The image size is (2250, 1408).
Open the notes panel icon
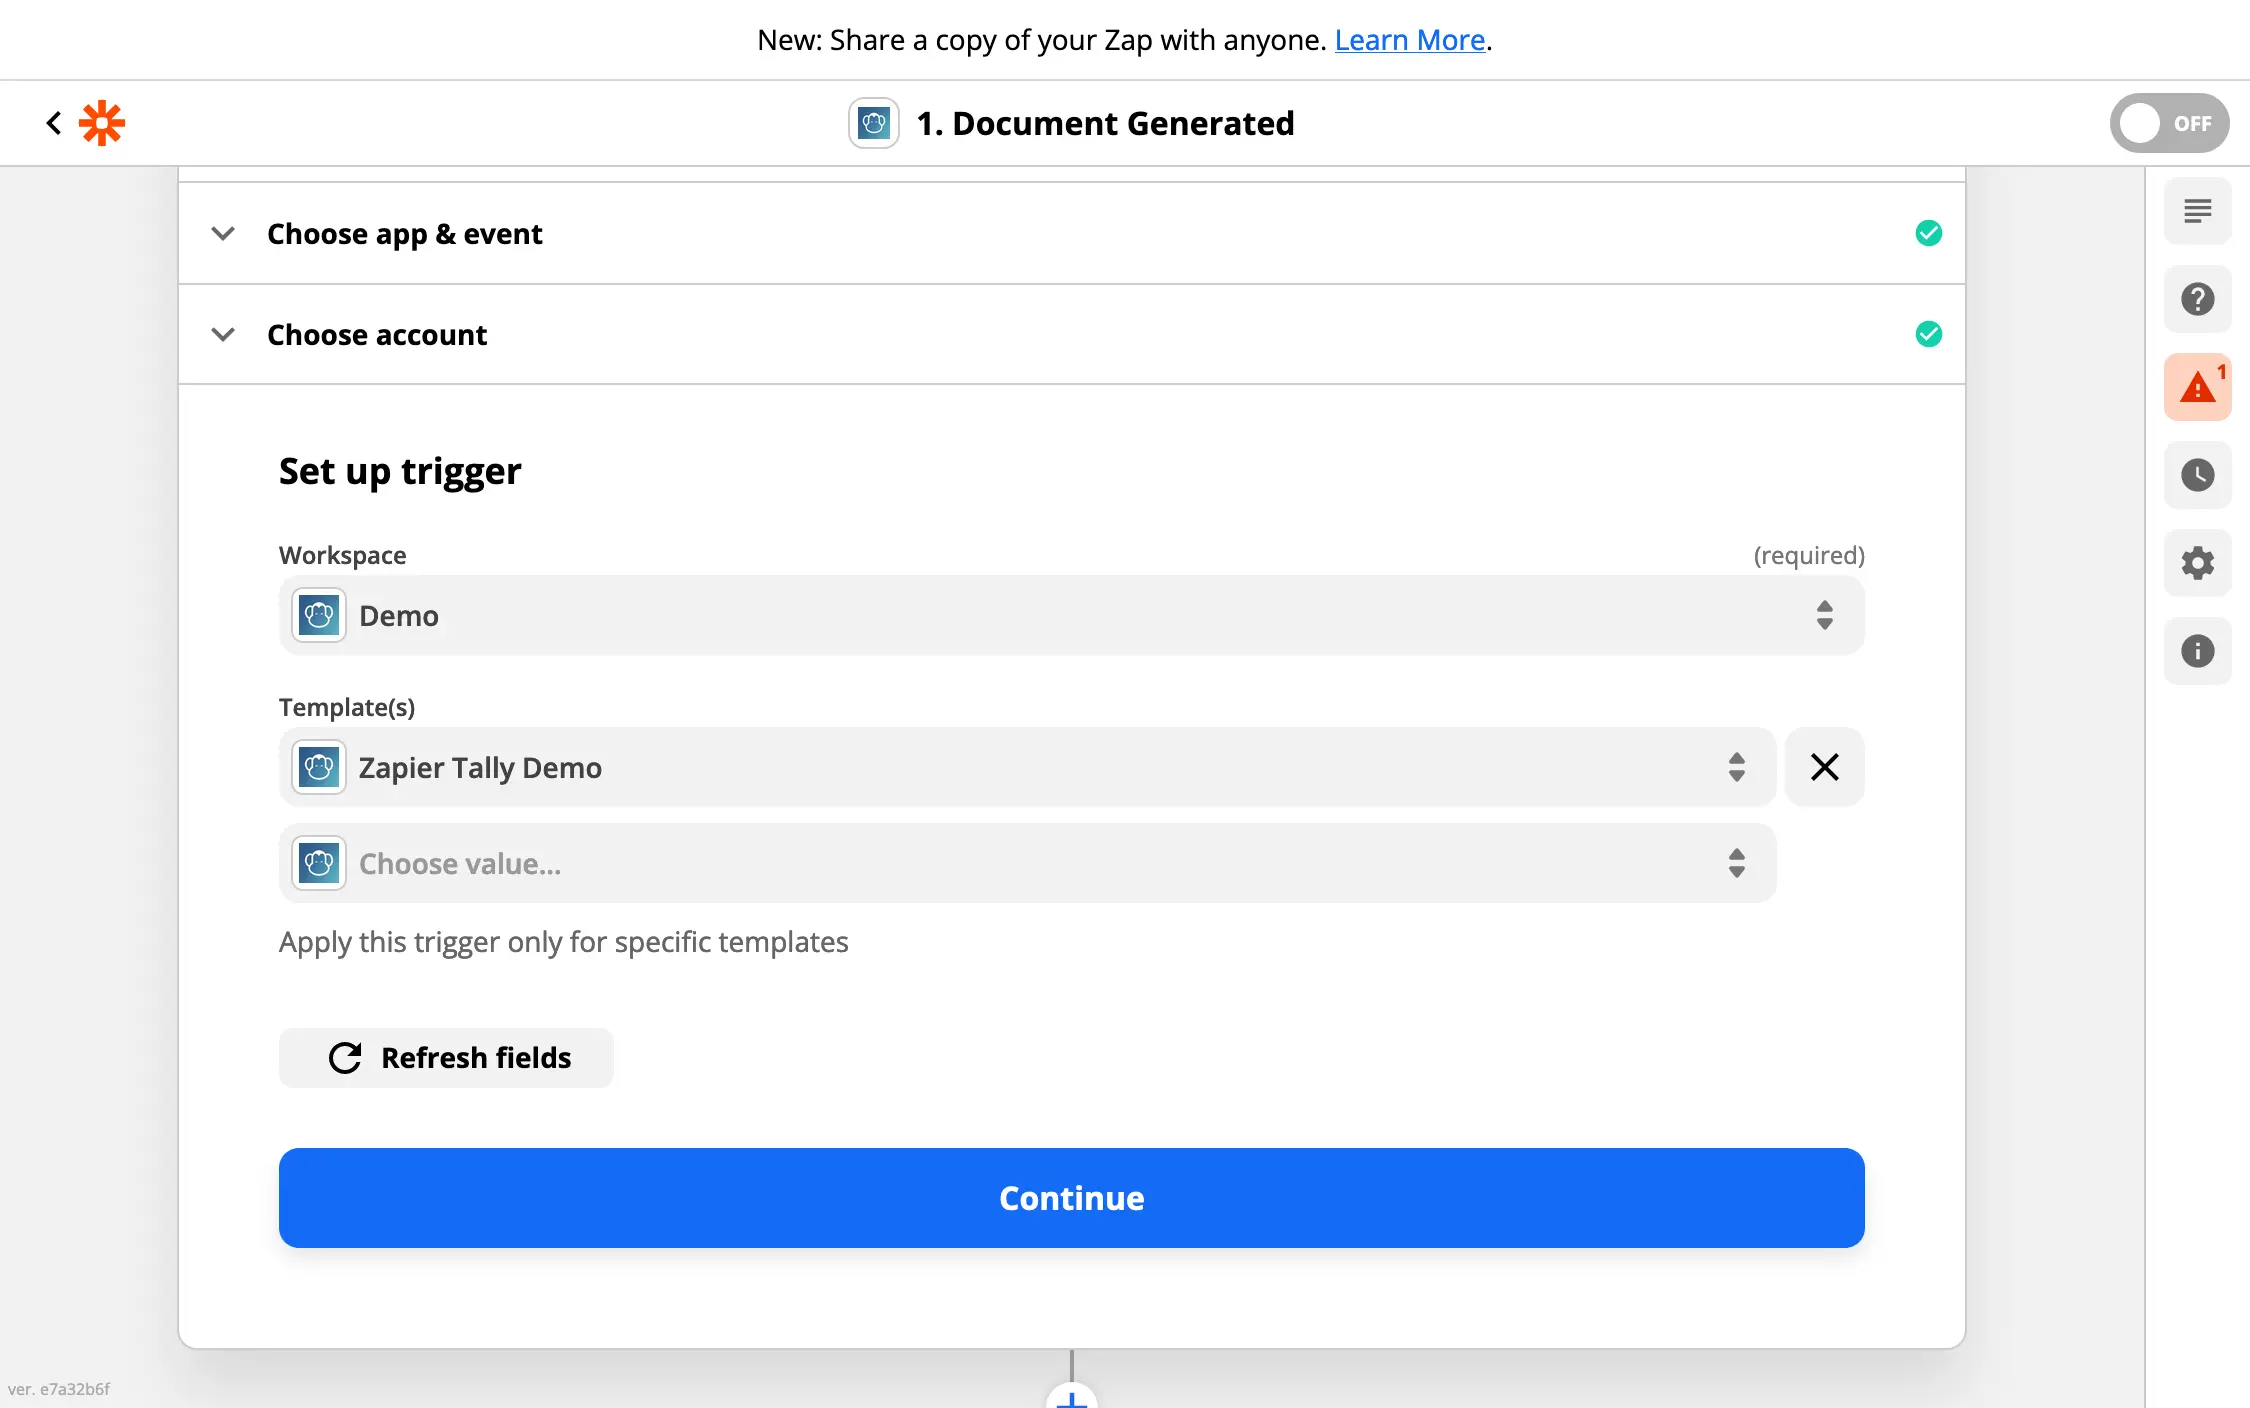(x=2197, y=211)
